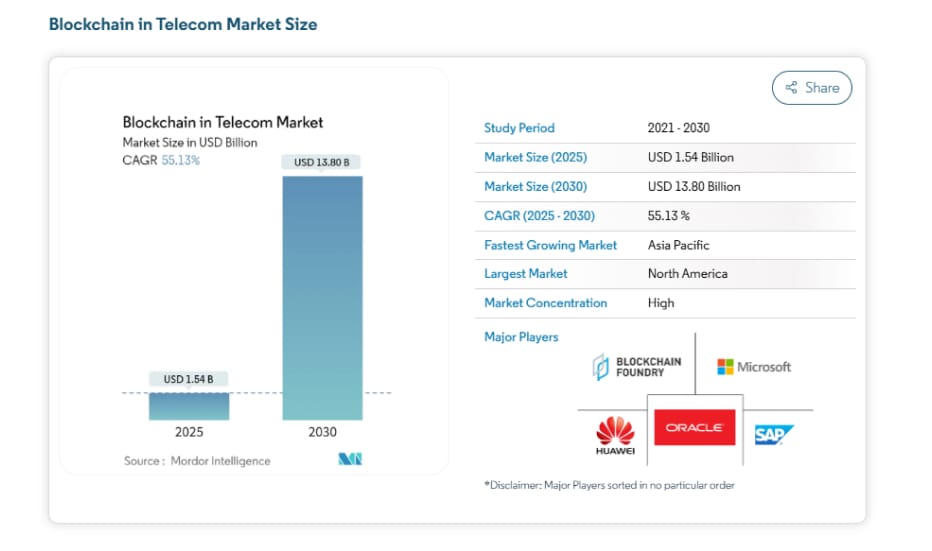Screen dimensions: 932x551
Task: Select the Study Period row label
Action: pyautogui.click(x=519, y=128)
